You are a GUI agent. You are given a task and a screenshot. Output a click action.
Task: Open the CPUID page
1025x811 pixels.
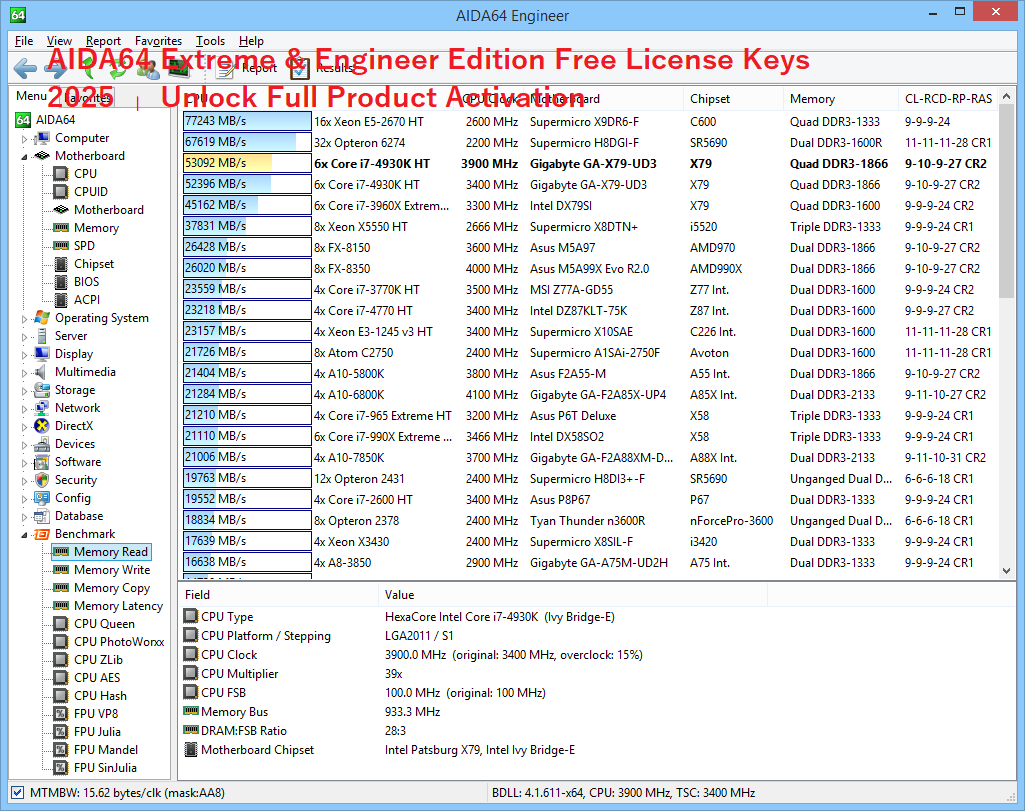(90, 191)
